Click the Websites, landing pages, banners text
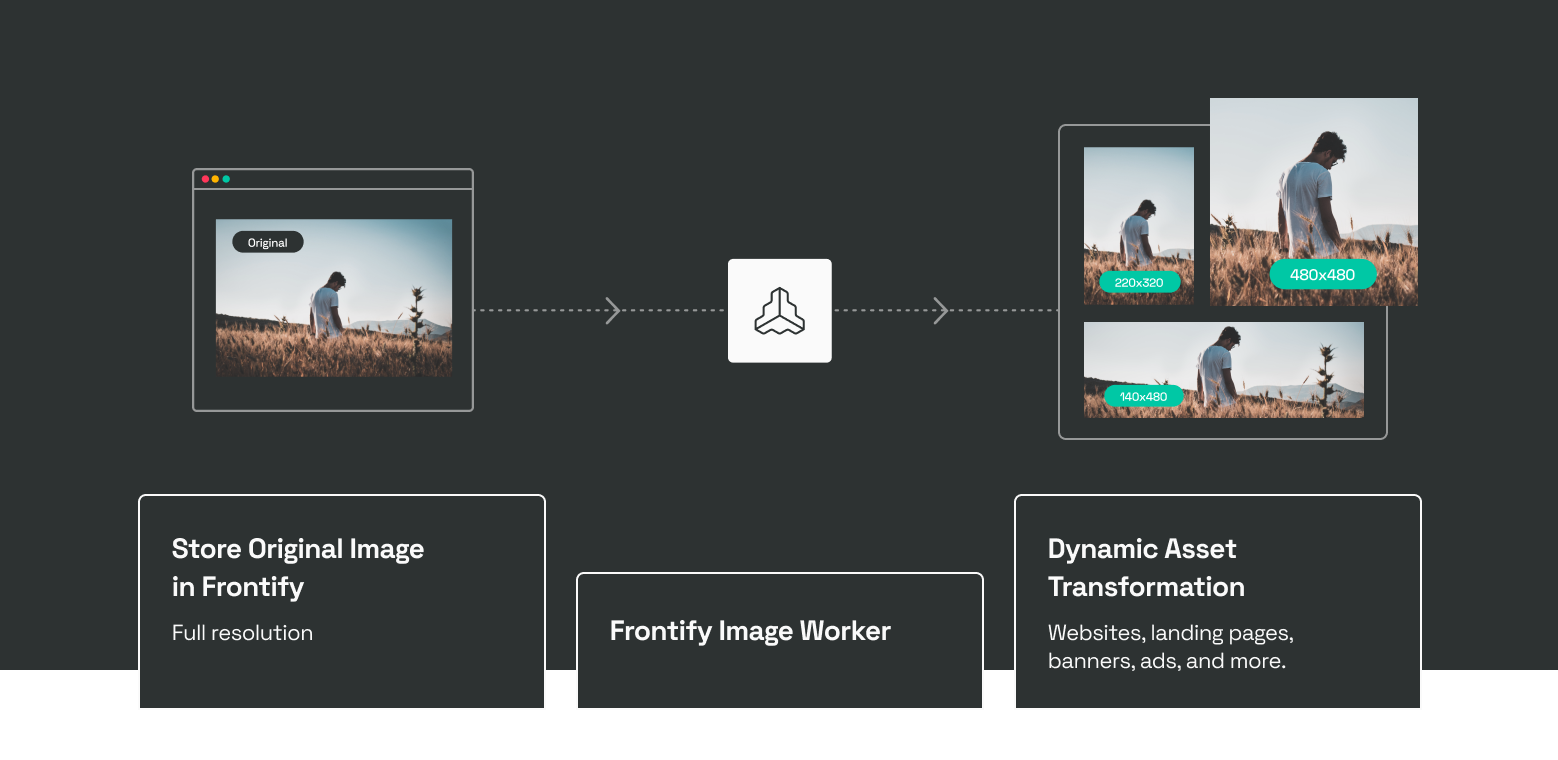 (x=1171, y=647)
